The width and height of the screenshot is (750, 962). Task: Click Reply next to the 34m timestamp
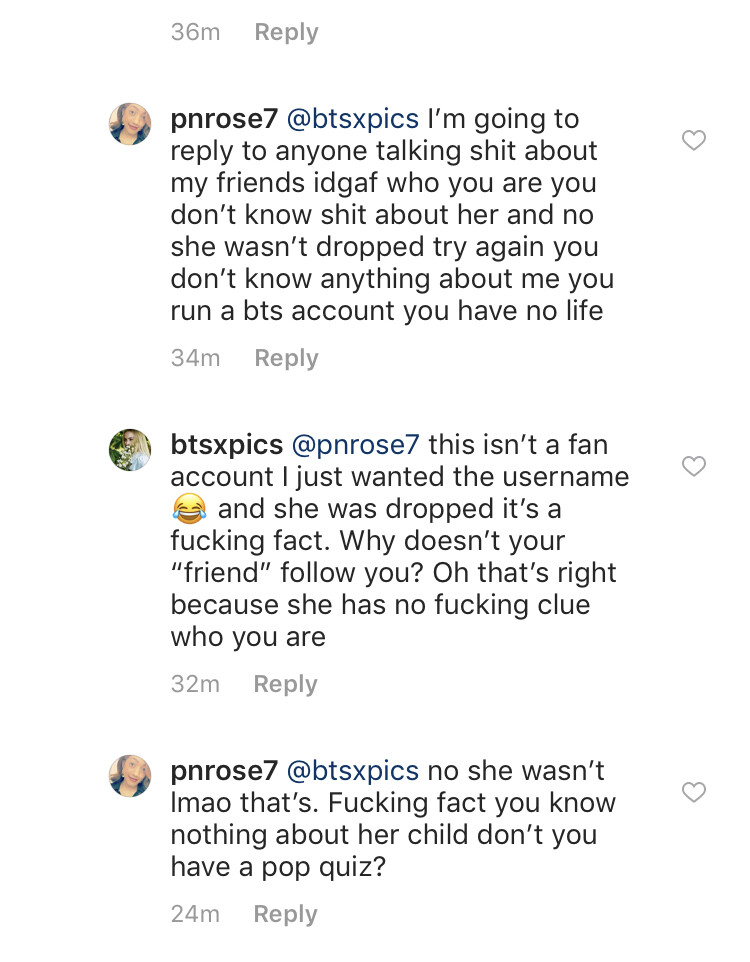point(286,358)
